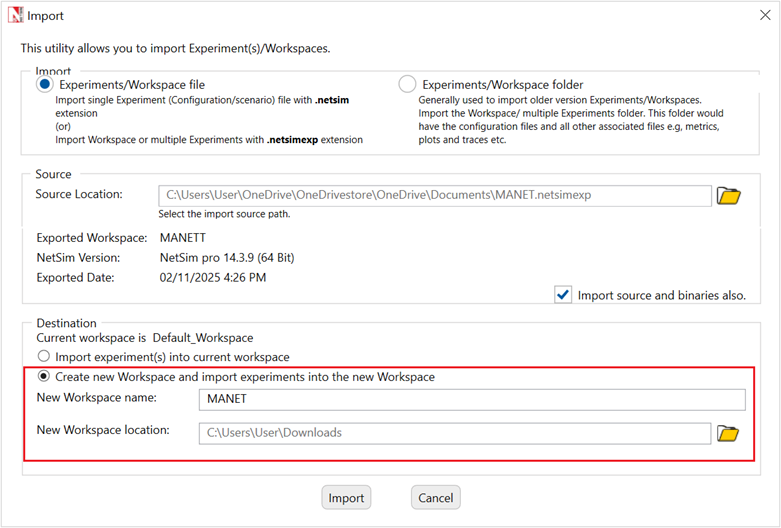Click NetSim pro 14.3.9 (64 Bit) text

click(227, 258)
